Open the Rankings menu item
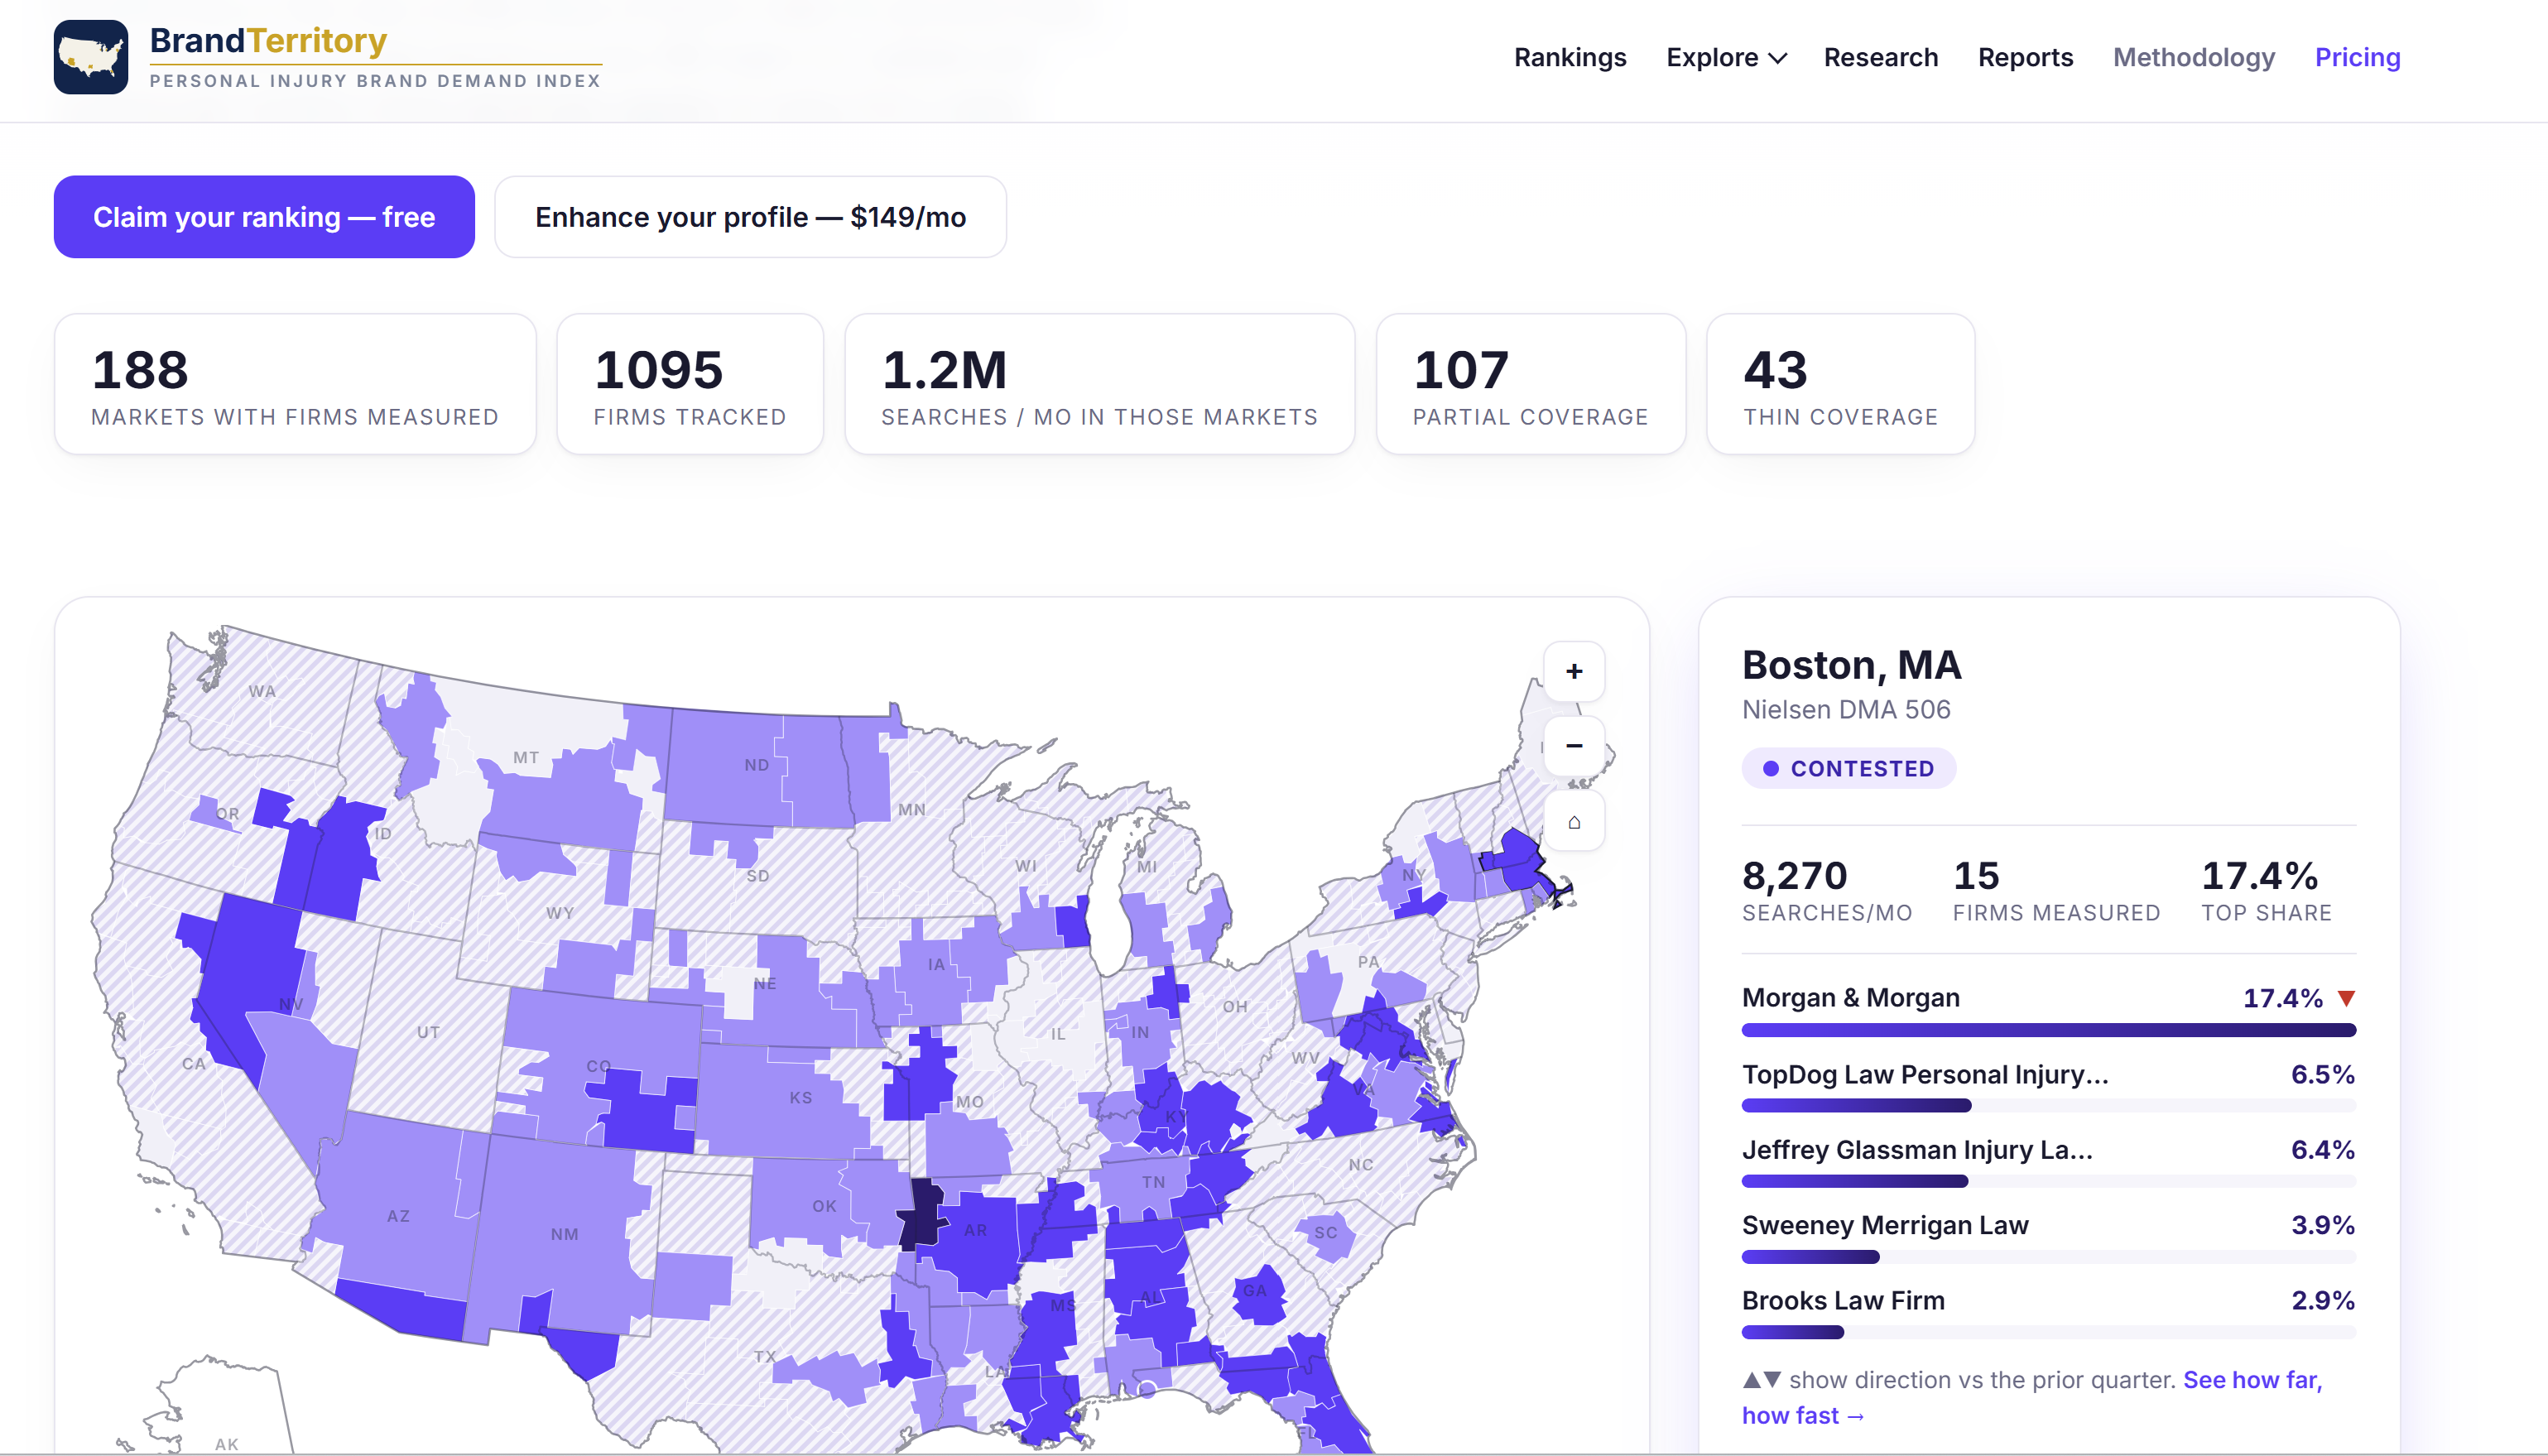2548x1456 pixels. pyautogui.click(x=1570, y=57)
